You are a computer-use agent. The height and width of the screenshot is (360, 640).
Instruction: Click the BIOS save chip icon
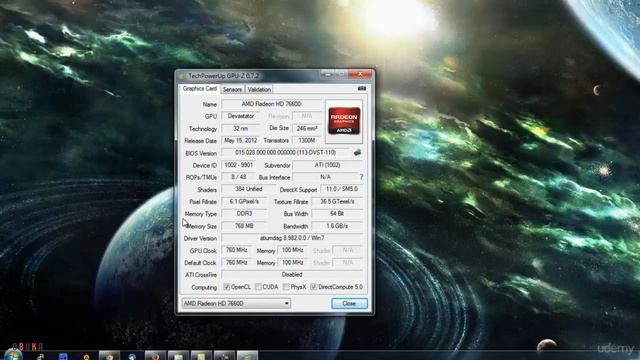pyautogui.click(x=357, y=152)
